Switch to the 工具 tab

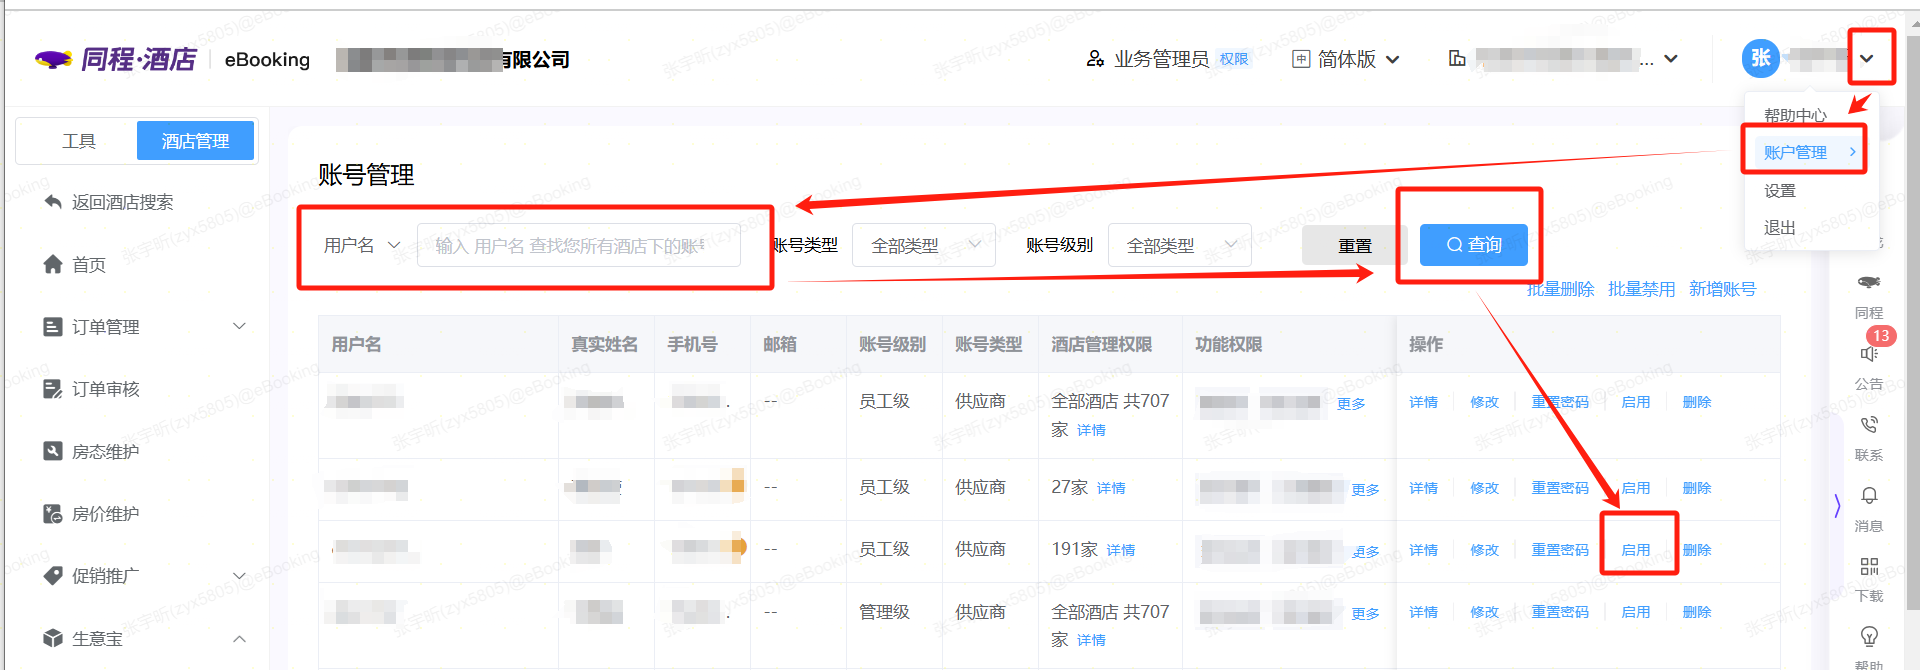pyautogui.click(x=78, y=141)
